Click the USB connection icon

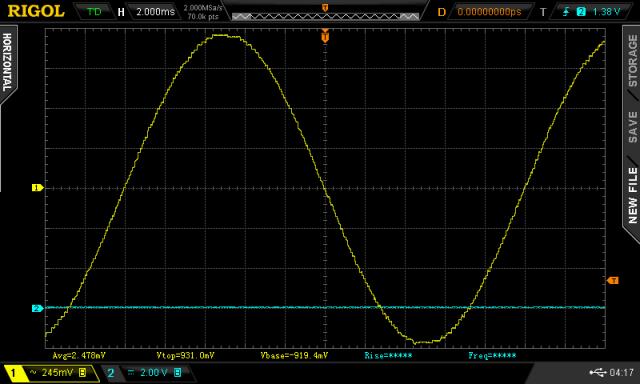598,372
